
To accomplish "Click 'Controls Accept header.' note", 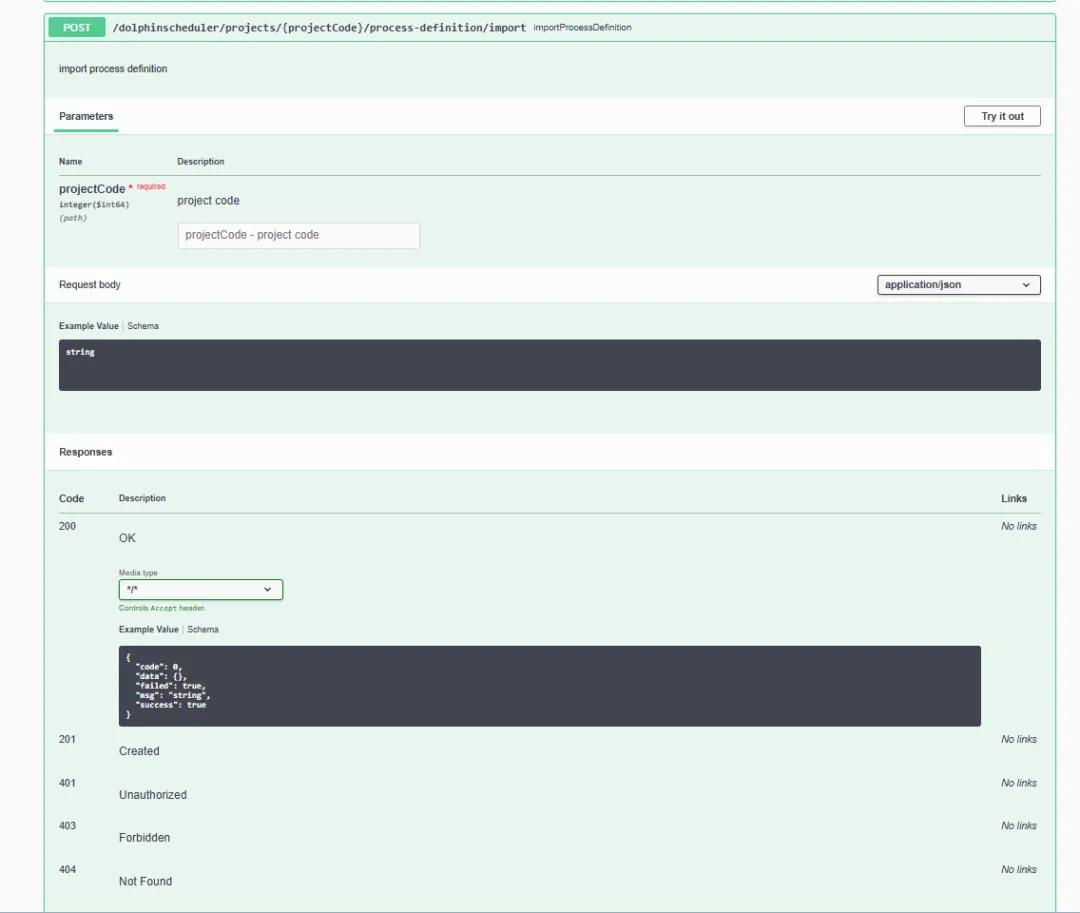I will [x=163, y=608].
